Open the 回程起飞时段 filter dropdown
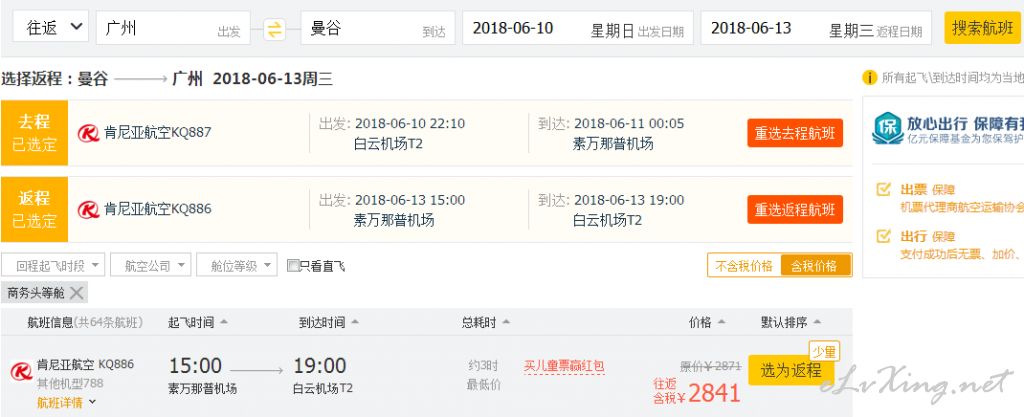 point(53,266)
